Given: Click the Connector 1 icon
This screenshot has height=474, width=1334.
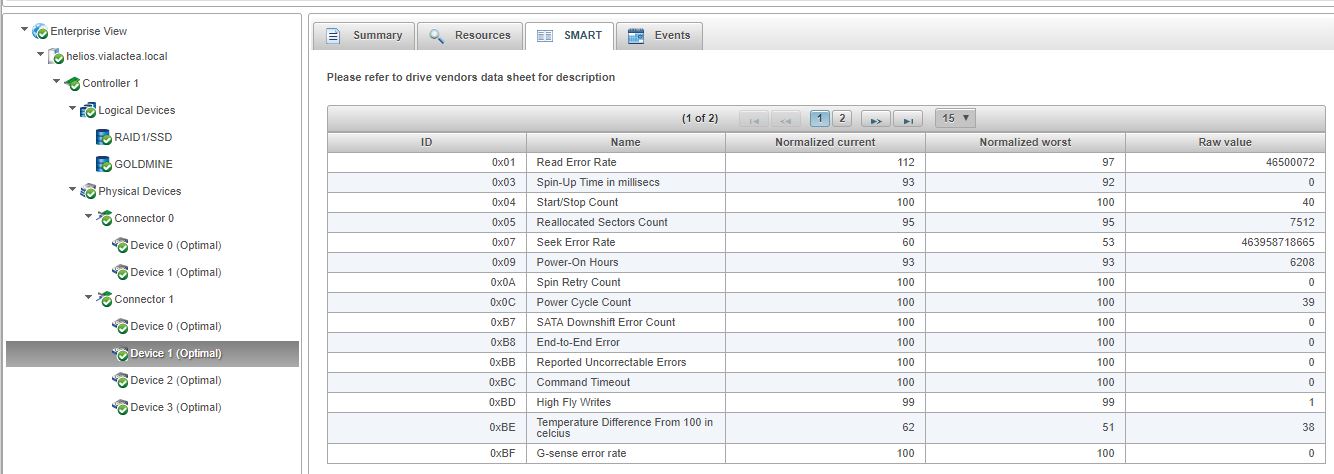Looking at the screenshot, I should [x=104, y=299].
